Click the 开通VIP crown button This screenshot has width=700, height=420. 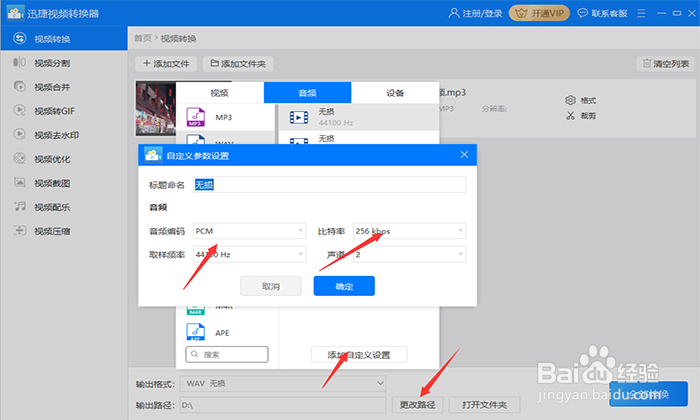539,13
